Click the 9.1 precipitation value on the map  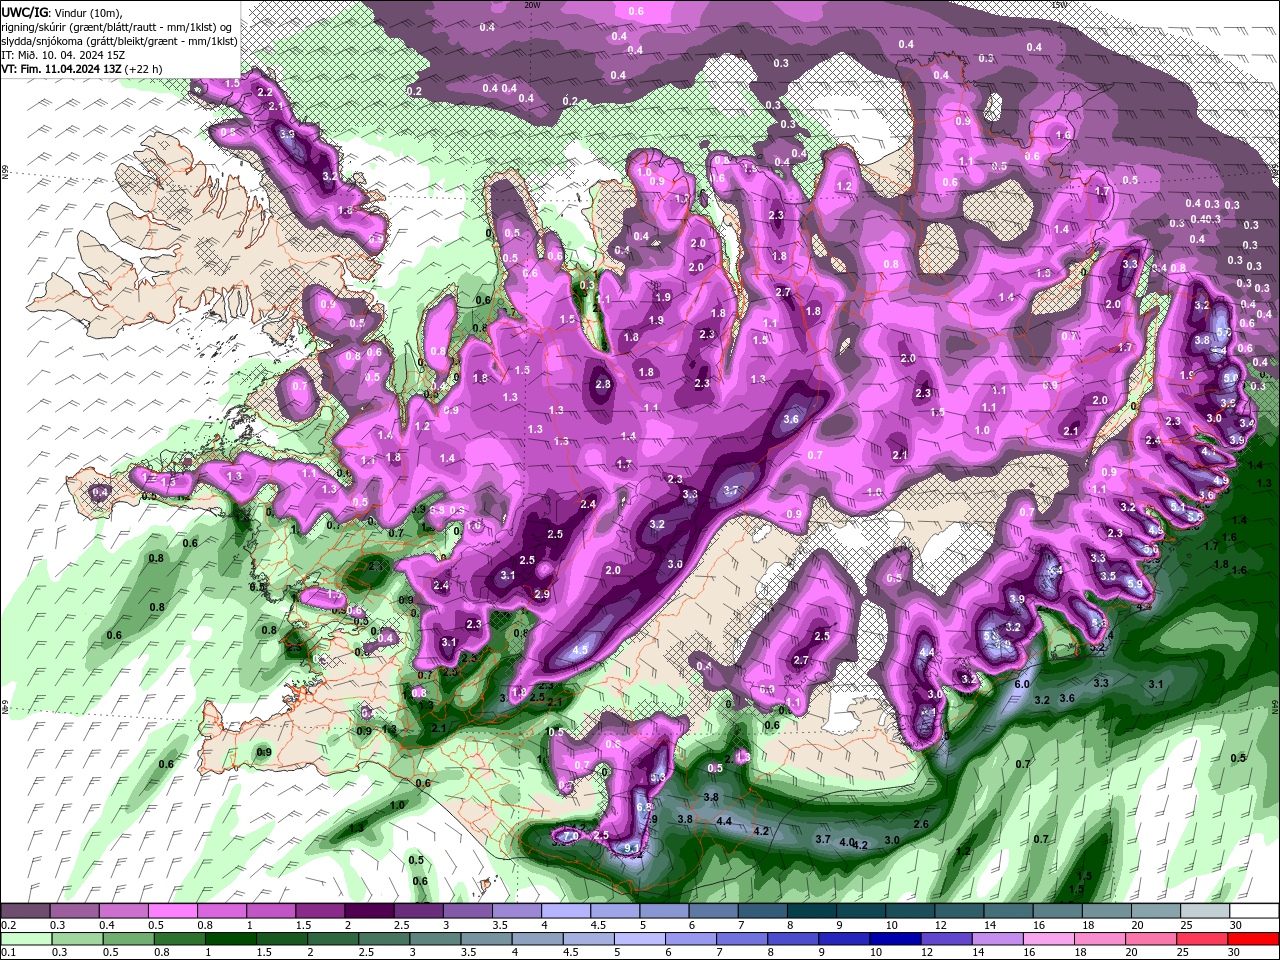[631, 848]
